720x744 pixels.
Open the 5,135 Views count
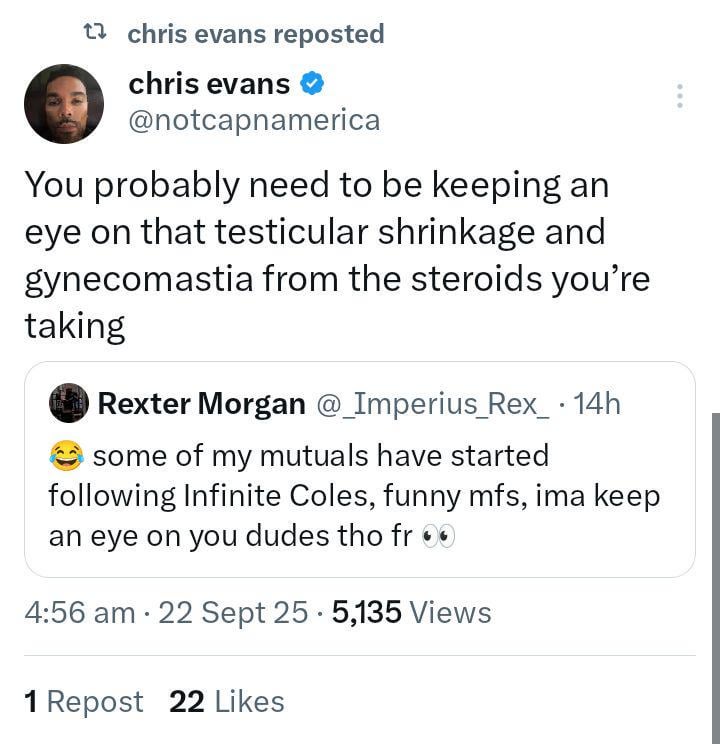(411, 612)
